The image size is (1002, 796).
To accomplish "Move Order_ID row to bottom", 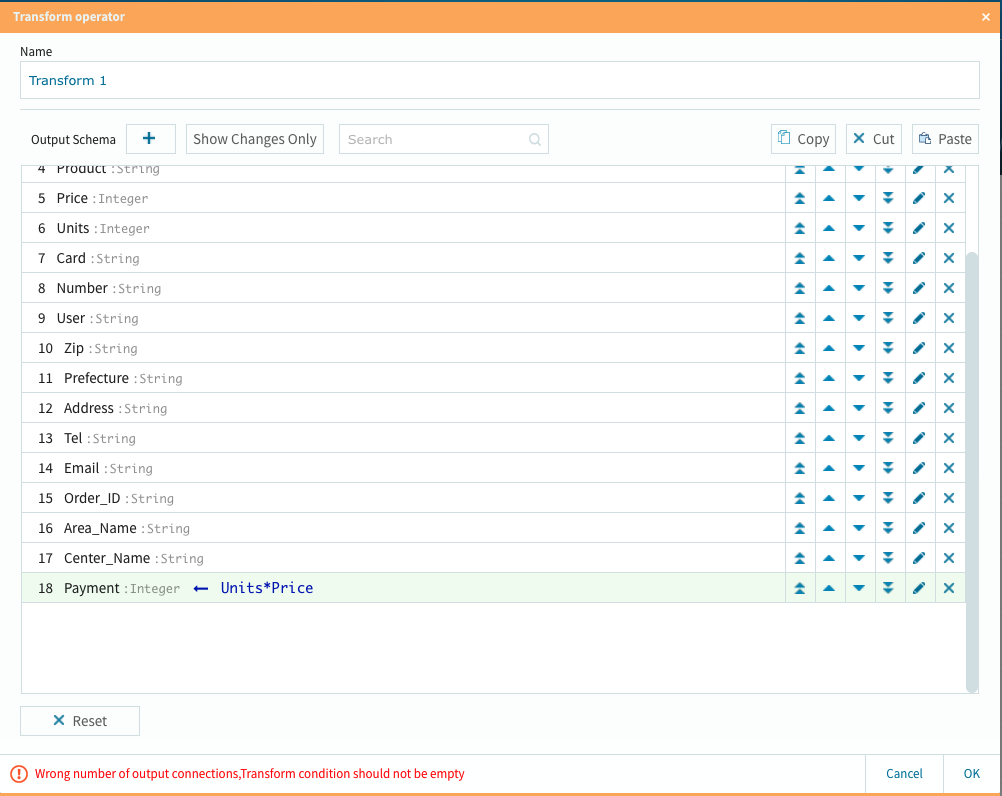I will [888, 498].
